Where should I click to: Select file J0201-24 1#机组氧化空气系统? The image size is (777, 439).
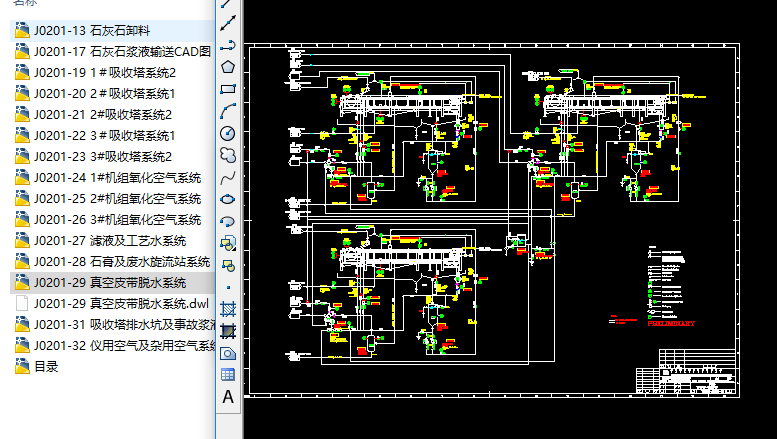116,177
